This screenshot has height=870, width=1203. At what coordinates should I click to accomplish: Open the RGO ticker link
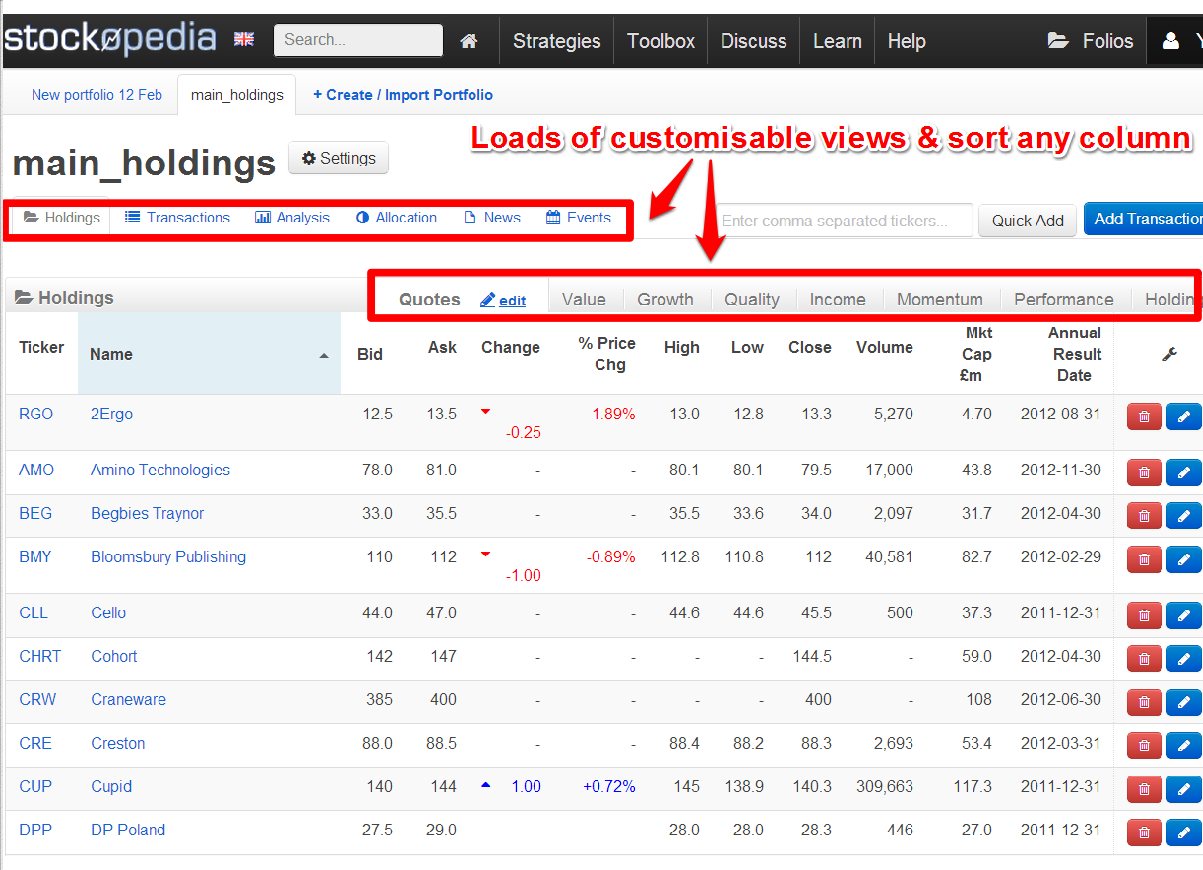(36, 414)
